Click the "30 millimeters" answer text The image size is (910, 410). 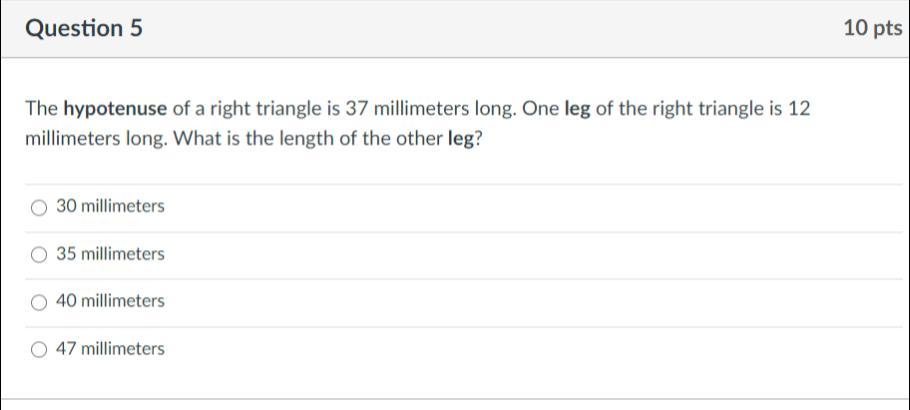[110, 206]
